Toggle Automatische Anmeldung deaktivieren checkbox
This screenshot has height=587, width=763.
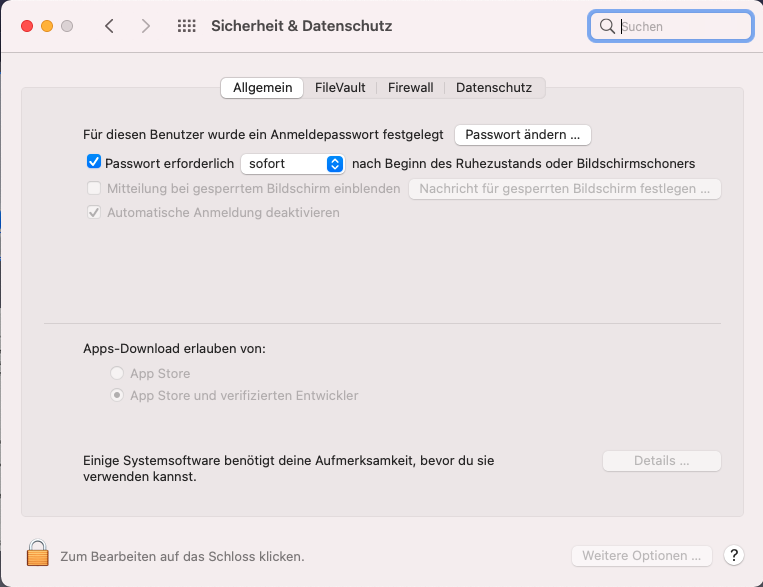point(94,213)
